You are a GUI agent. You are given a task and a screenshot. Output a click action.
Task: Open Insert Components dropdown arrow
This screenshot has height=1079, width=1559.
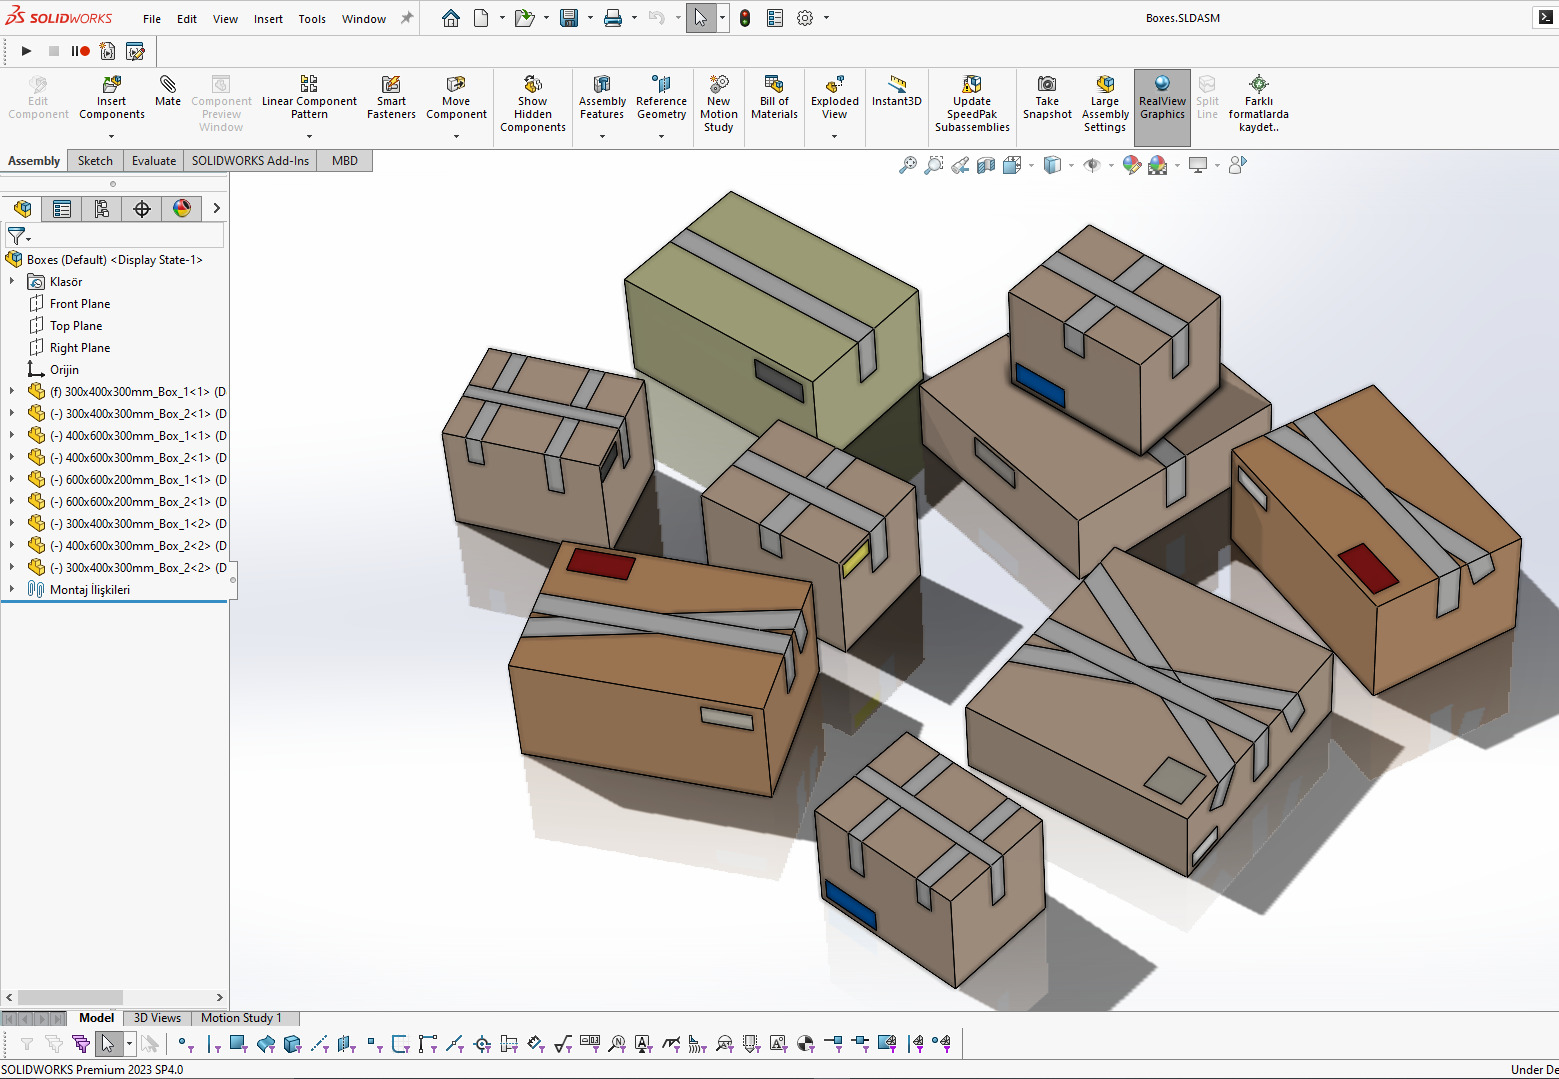(111, 137)
